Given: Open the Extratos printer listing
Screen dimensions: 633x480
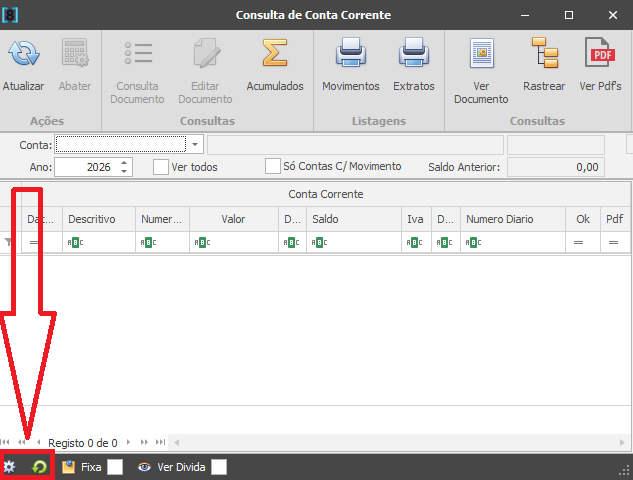Looking at the screenshot, I should (413, 54).
